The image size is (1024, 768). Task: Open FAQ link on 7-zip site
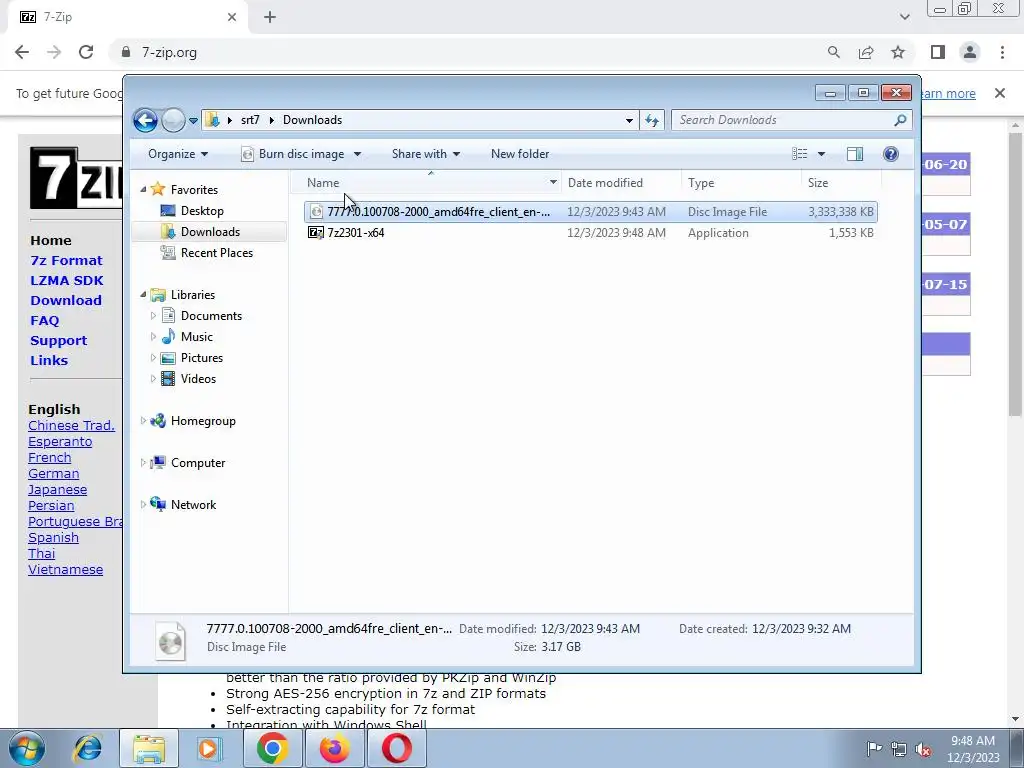(44, 321)
